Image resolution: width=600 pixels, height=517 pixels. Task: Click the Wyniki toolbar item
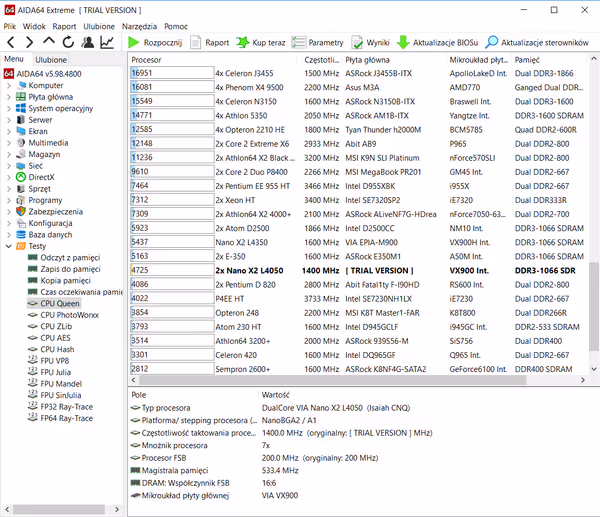(x=370, y=43)
